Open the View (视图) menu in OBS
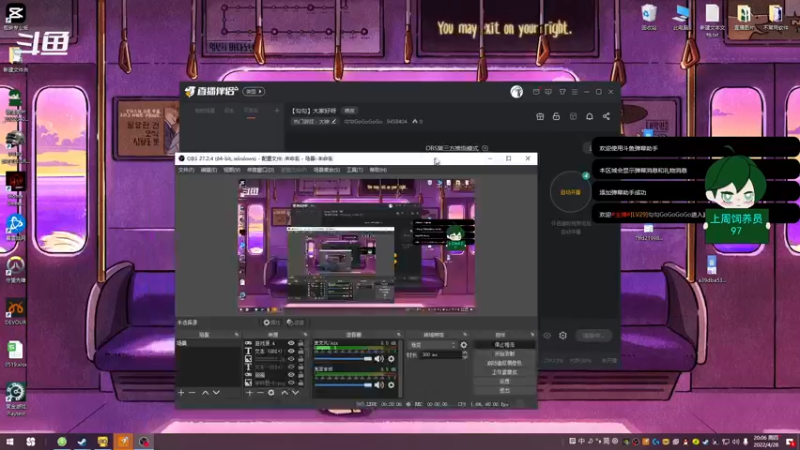The height and width of the screenshot is (450, 800). (x=231, y=170)
